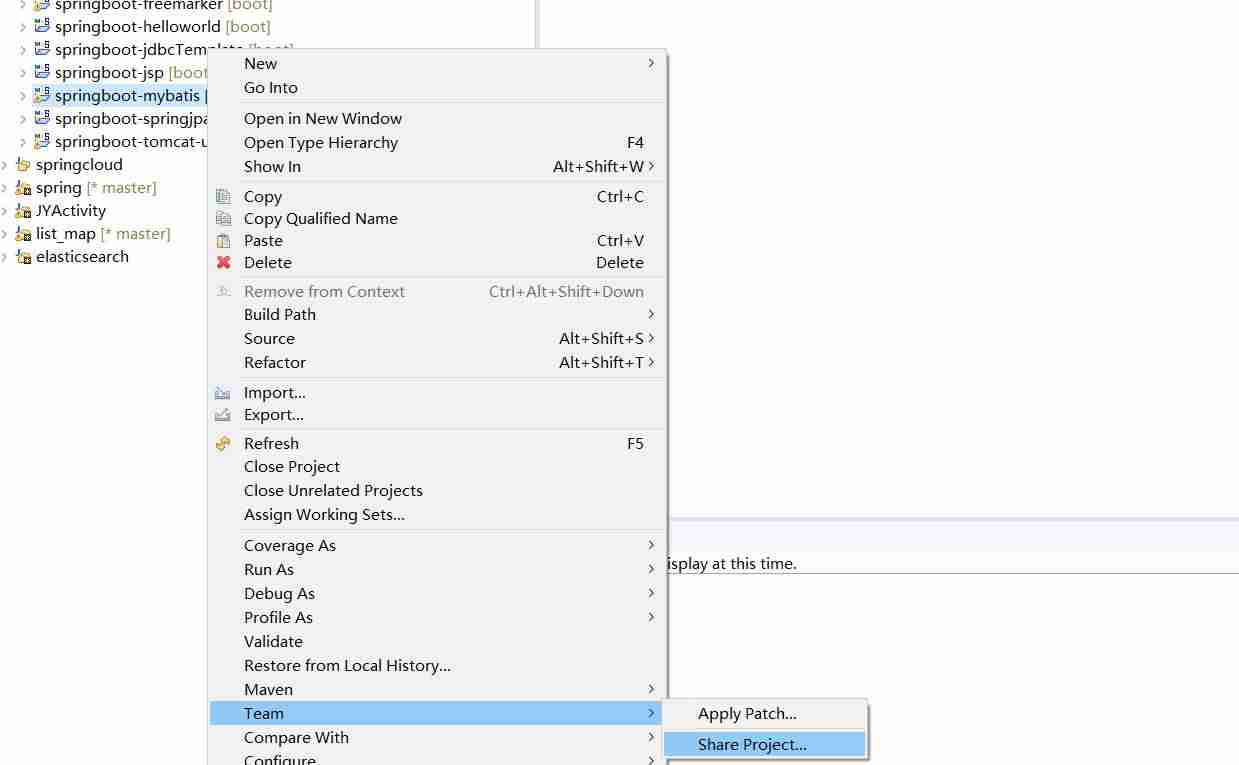
Task: Click the springboot-helloworld project icon
Action: [42, 26]
